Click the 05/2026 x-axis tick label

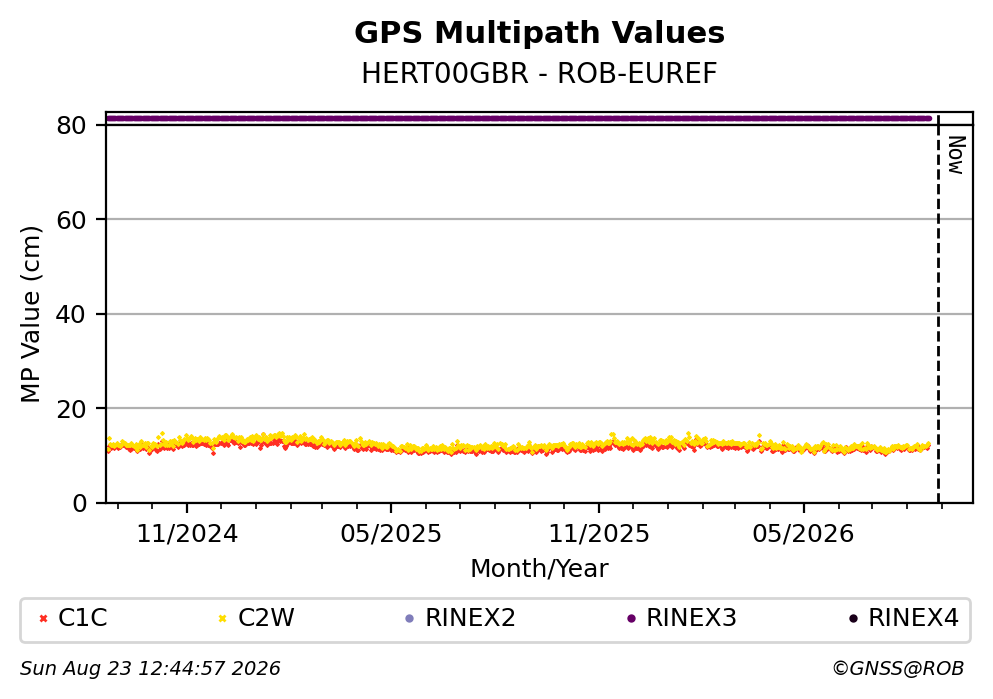point(803,534)
